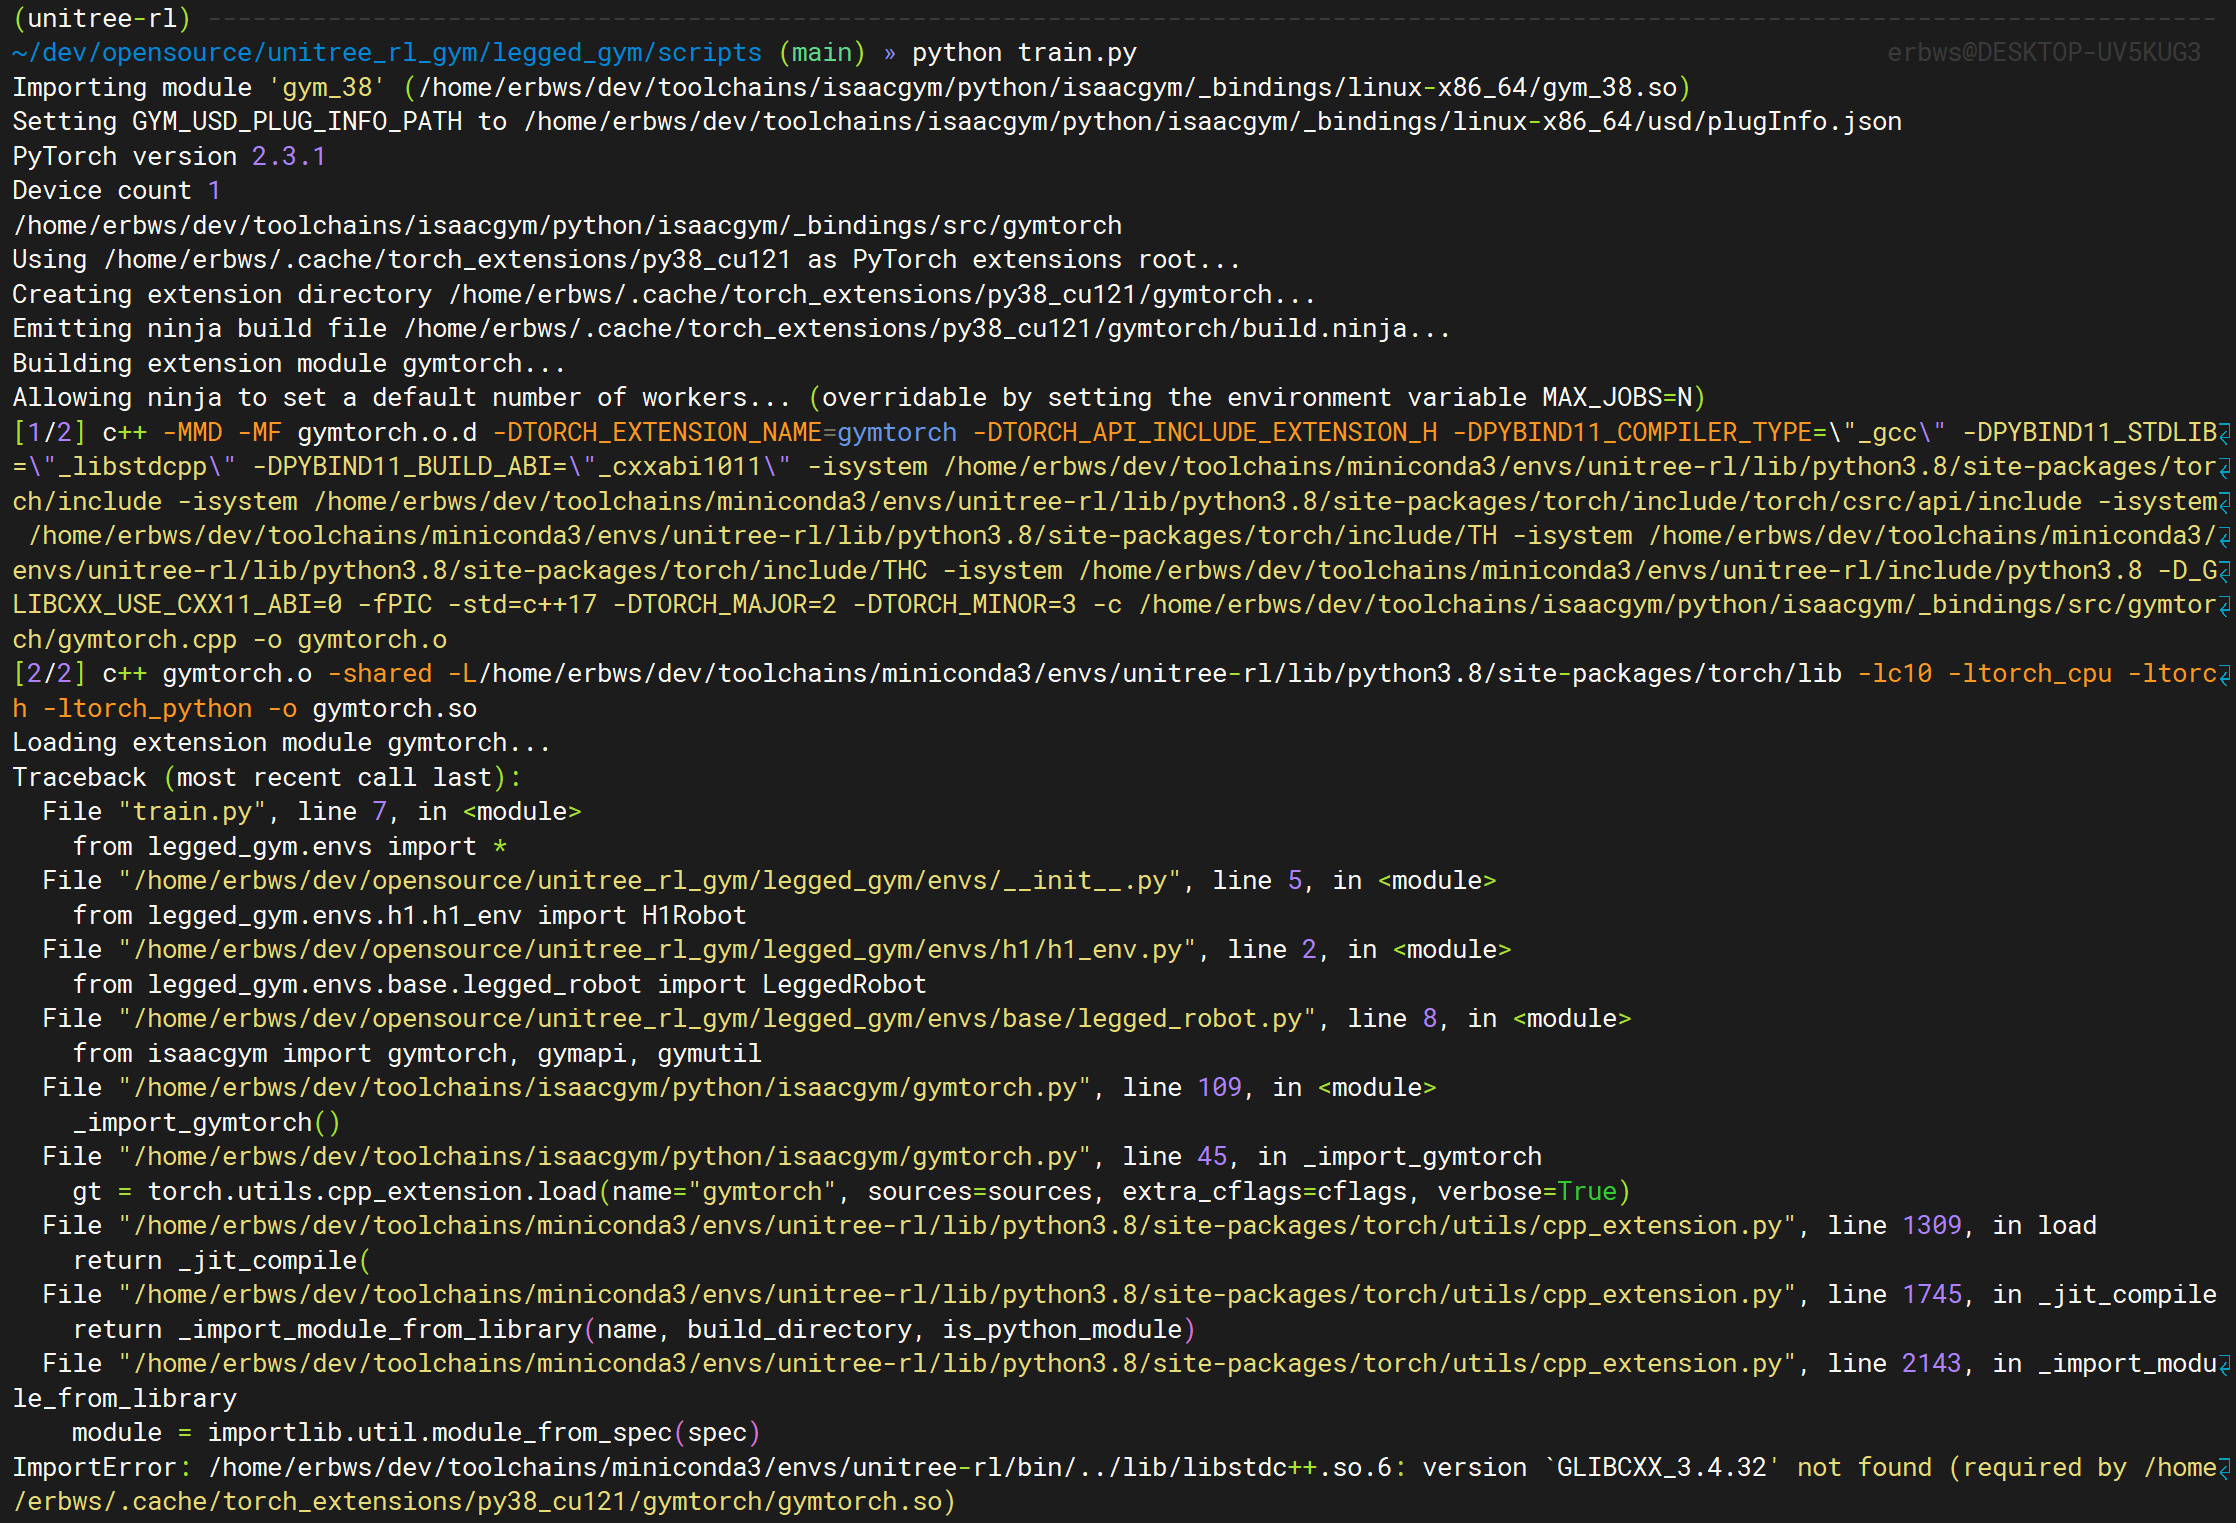Open the legged_gym/envs/__init__.py traceback path

[x=650, y=881]
